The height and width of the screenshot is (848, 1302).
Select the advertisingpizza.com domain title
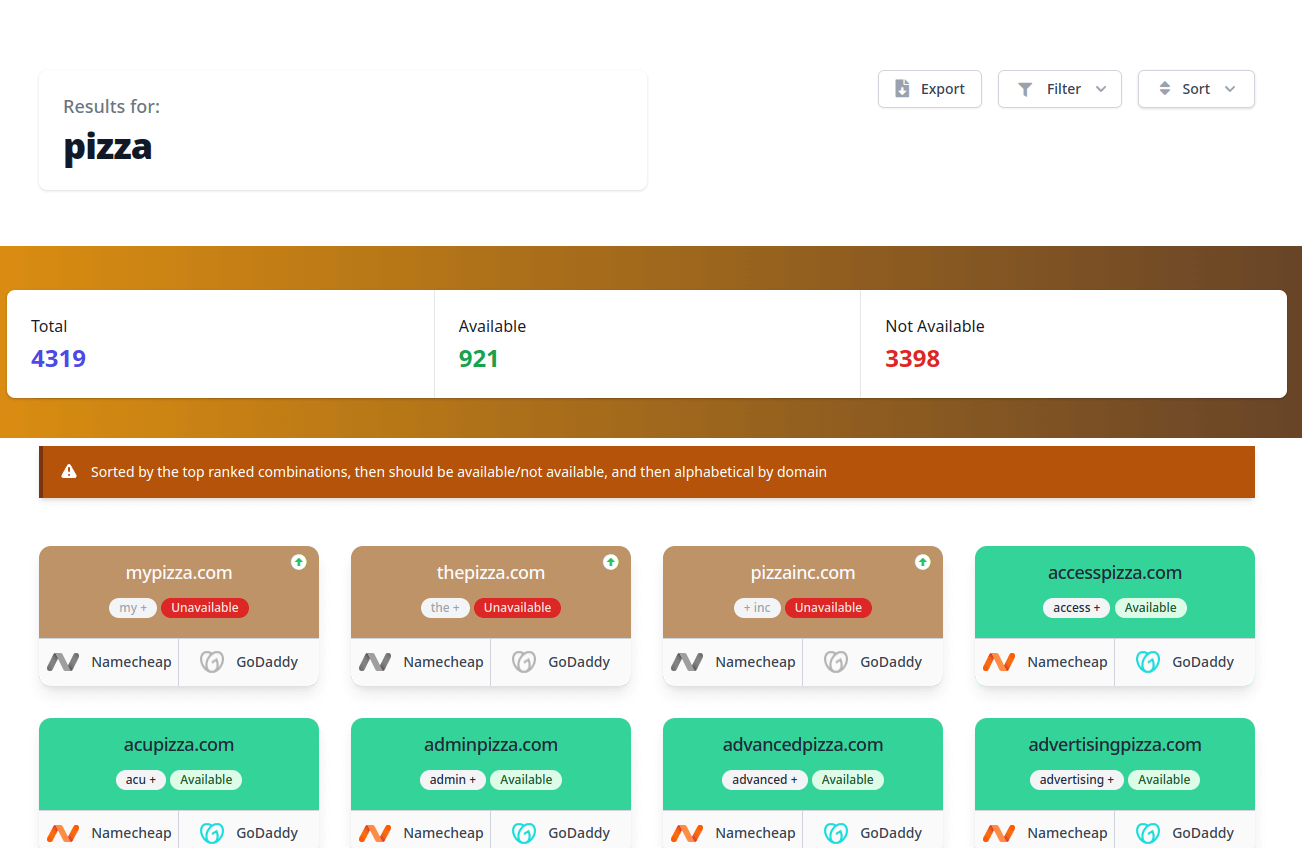[x=1115, y=745]
